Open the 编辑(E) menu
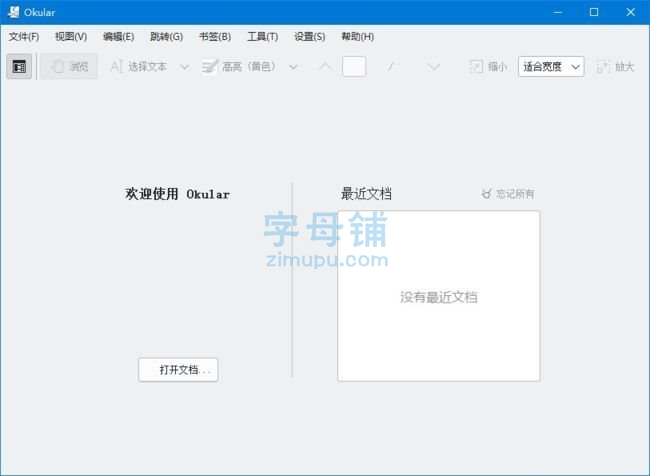Viewport: 650px width, 476px height. pos(119,37)
